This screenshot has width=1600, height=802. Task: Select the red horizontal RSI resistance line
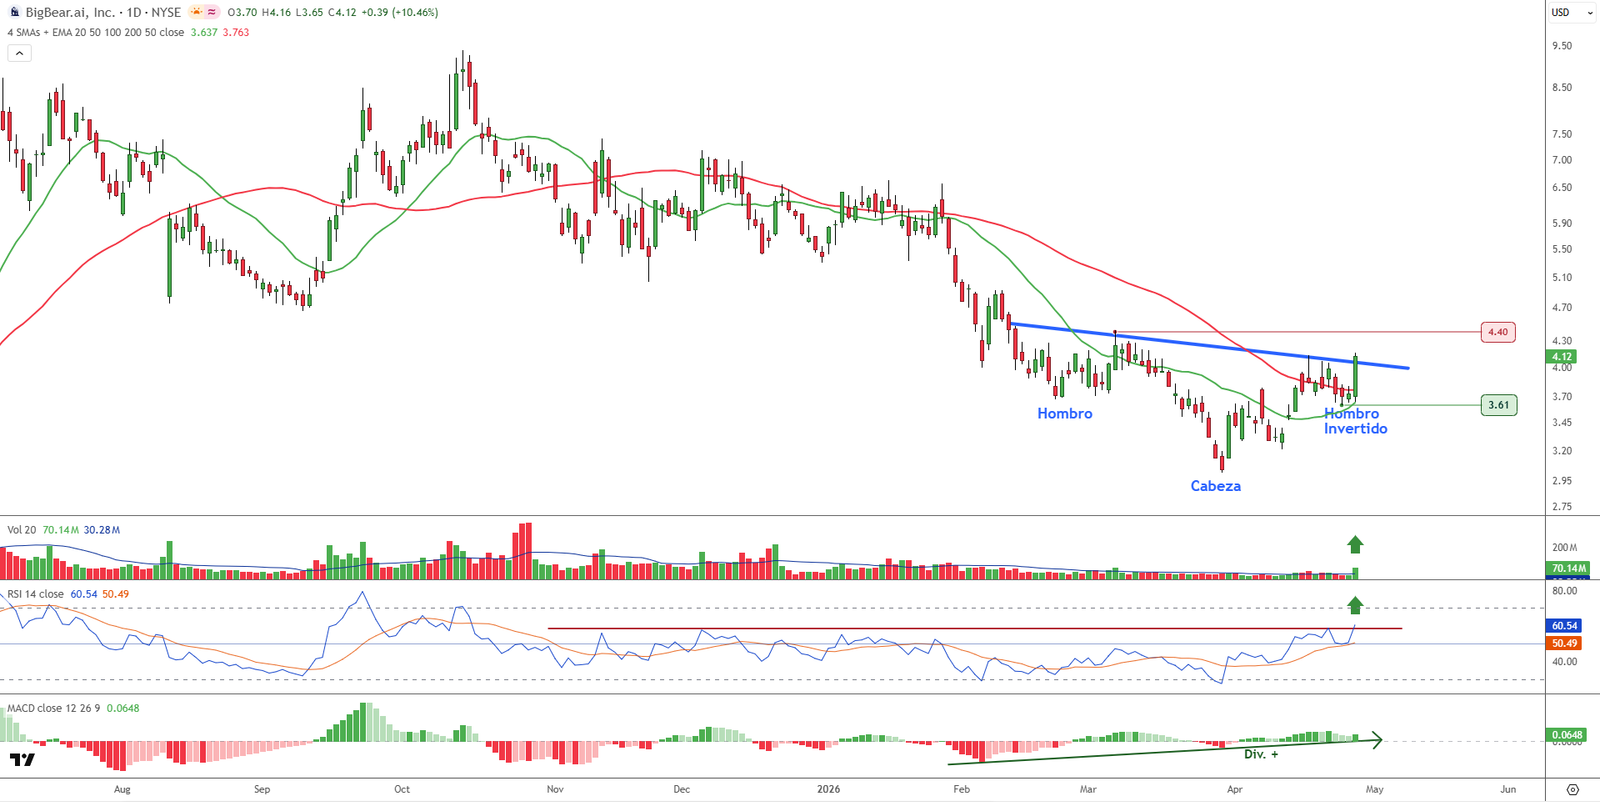point(900,628)
